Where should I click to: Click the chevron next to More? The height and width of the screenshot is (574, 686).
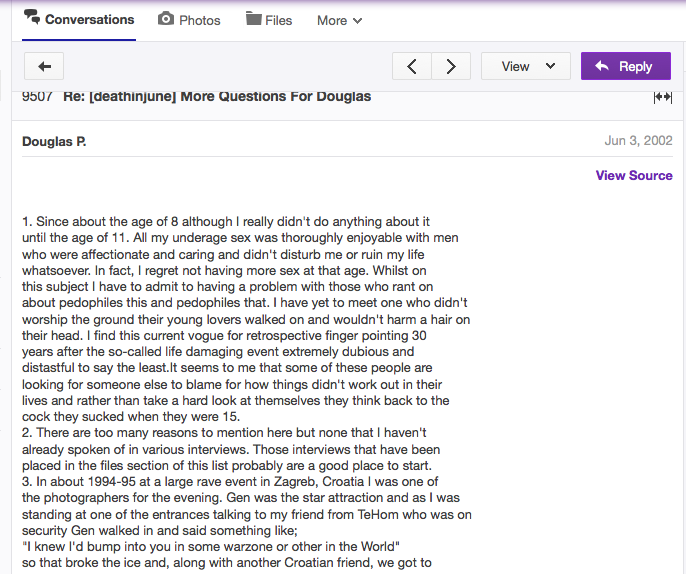pyautogui.click(x=357, y=21)
